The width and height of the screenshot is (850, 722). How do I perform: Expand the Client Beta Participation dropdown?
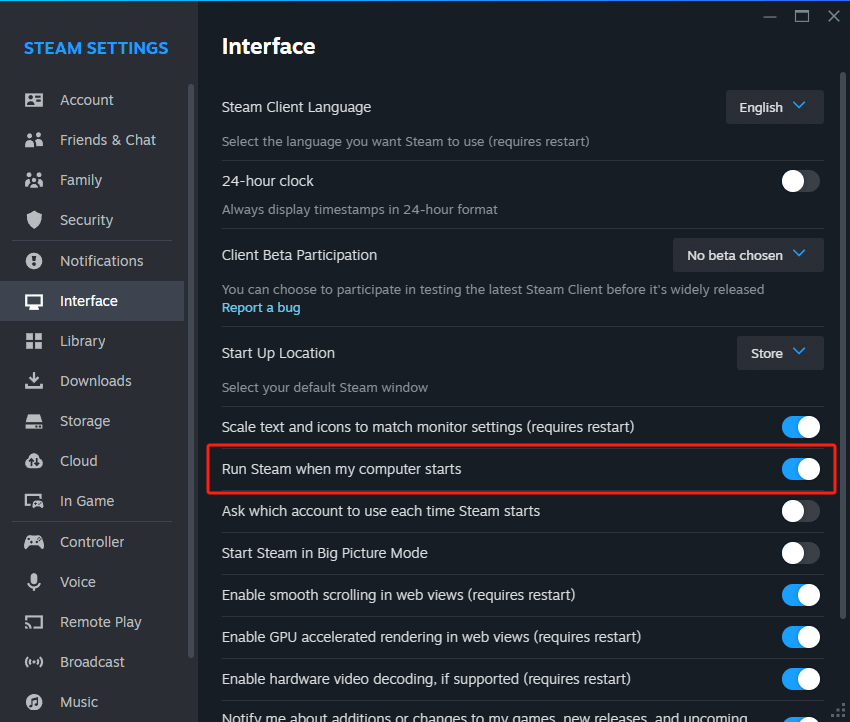[748, 255]
